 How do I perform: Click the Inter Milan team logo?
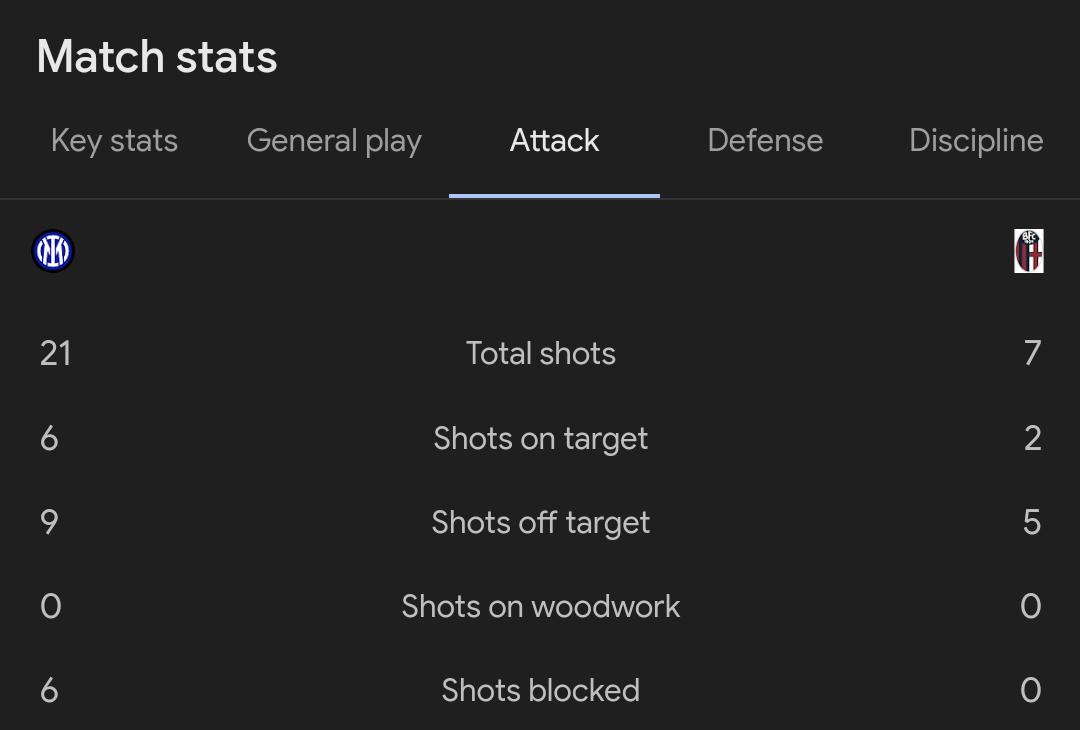point(53,251)
